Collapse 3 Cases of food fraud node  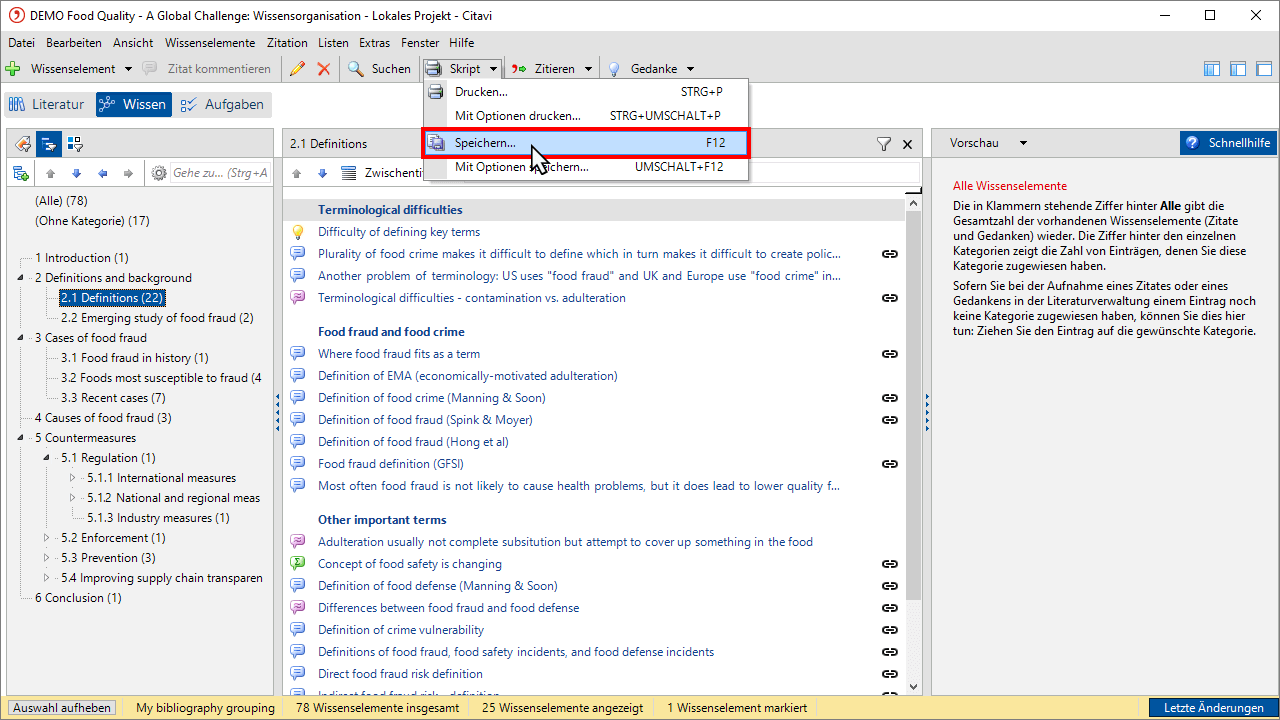tap(21, 338)
